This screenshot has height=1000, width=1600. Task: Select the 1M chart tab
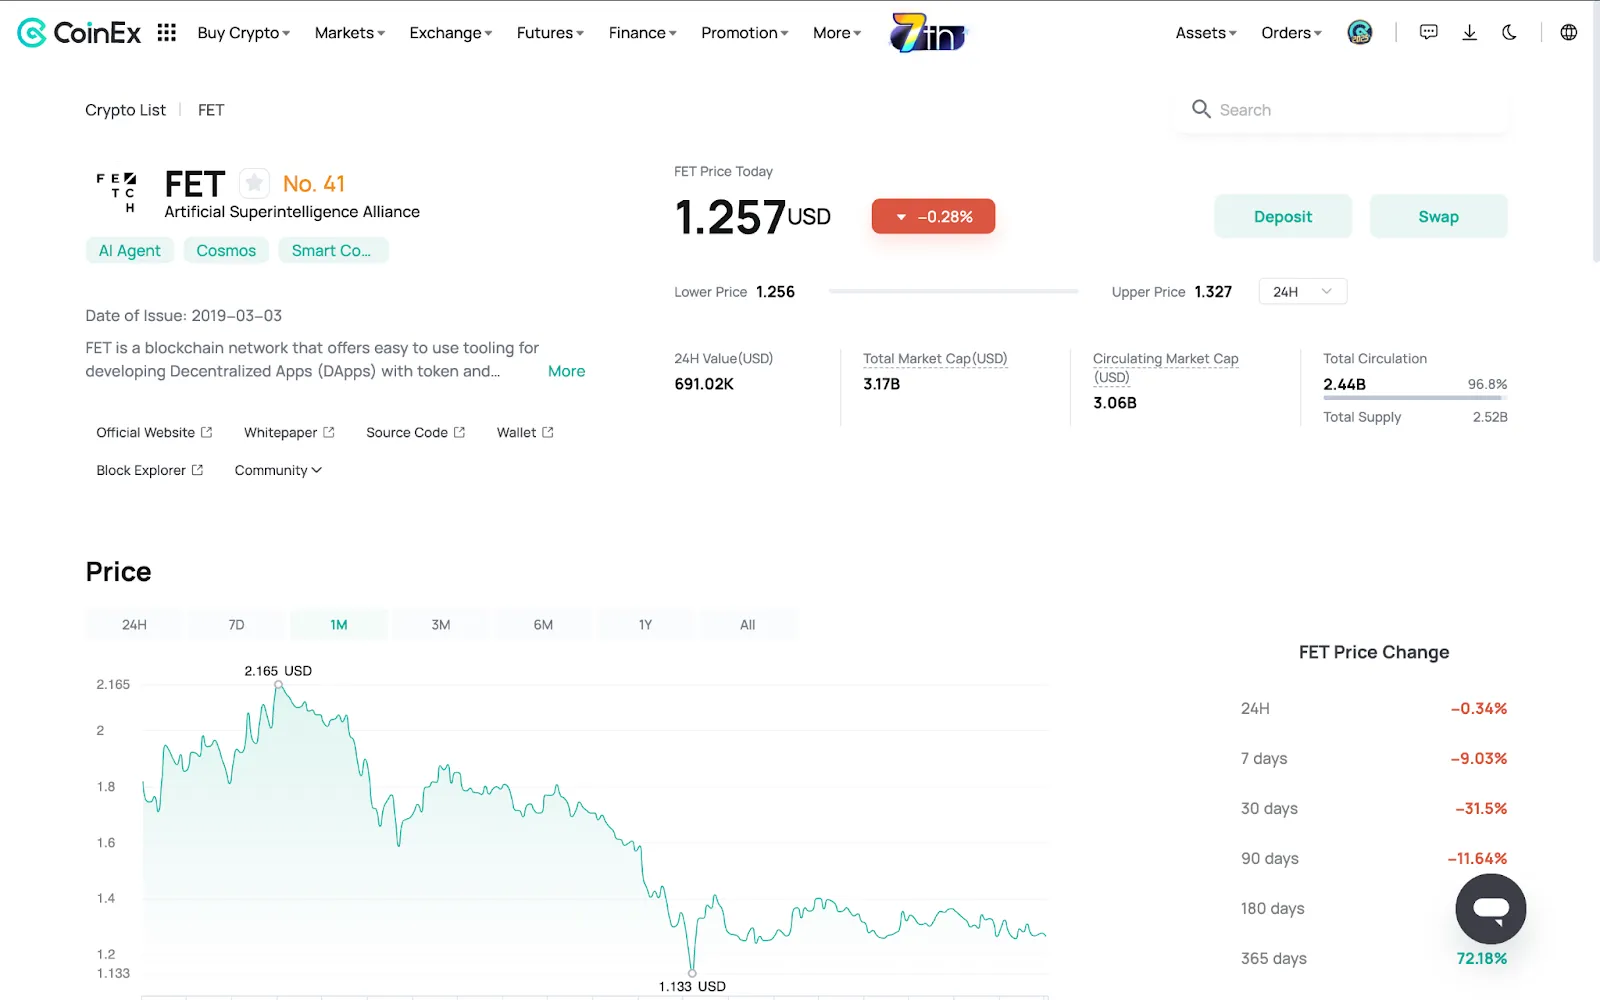click(x=339, y=624)
